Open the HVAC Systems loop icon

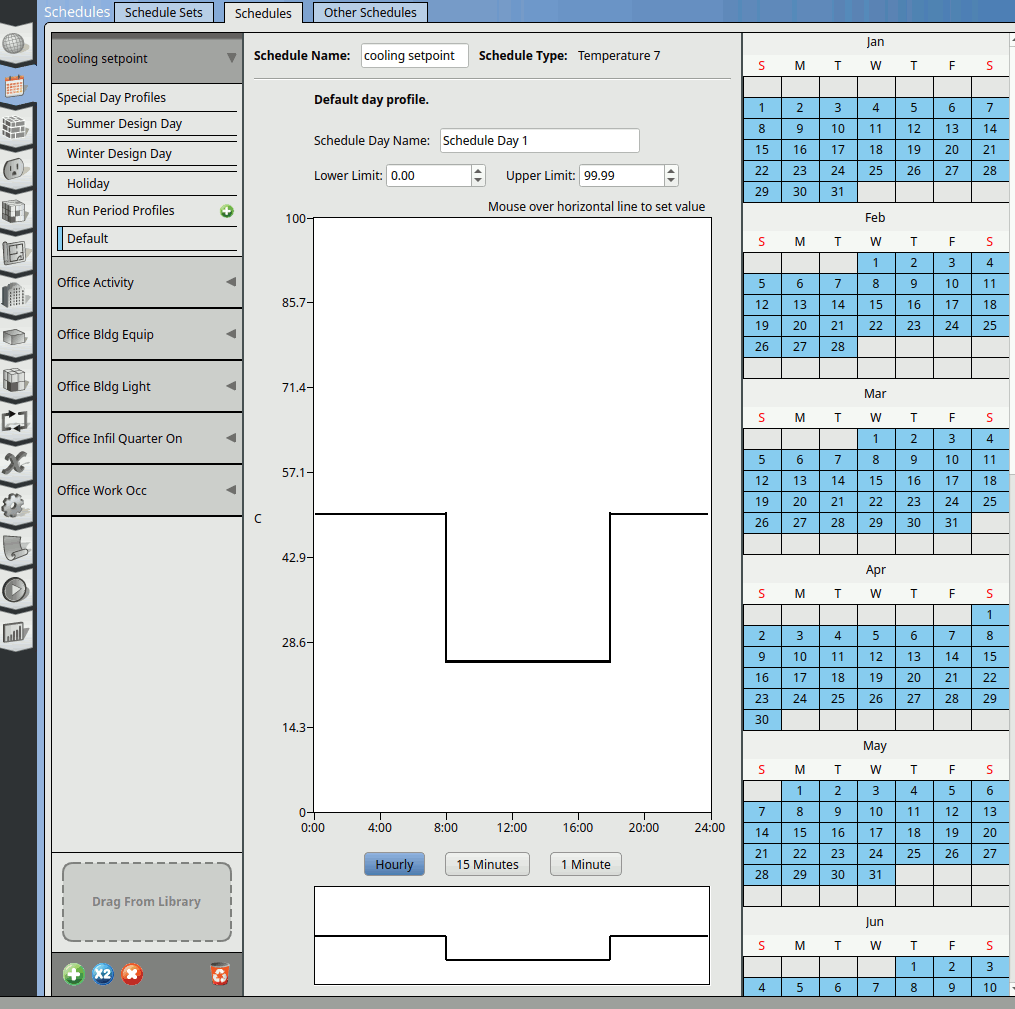click(14, 421)
